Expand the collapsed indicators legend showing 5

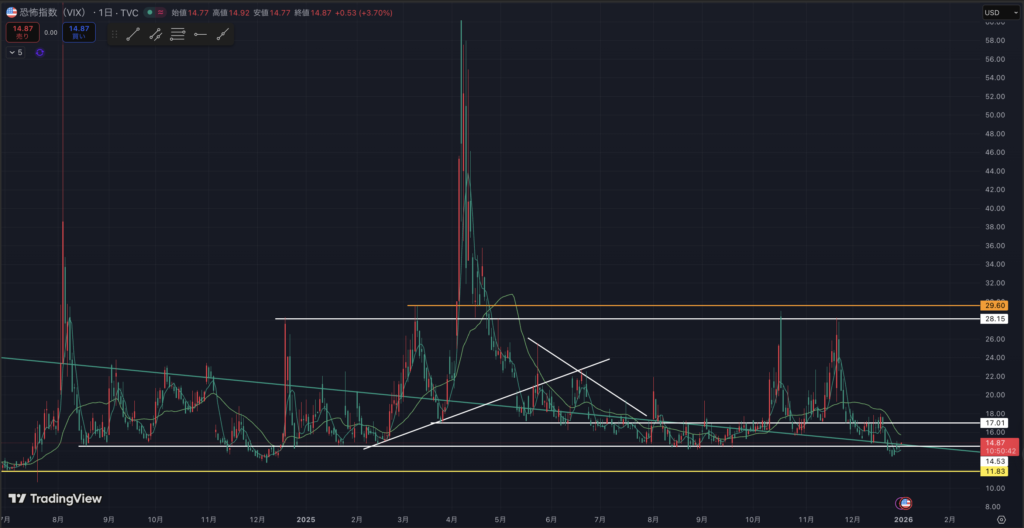click(x=16, y=52)
